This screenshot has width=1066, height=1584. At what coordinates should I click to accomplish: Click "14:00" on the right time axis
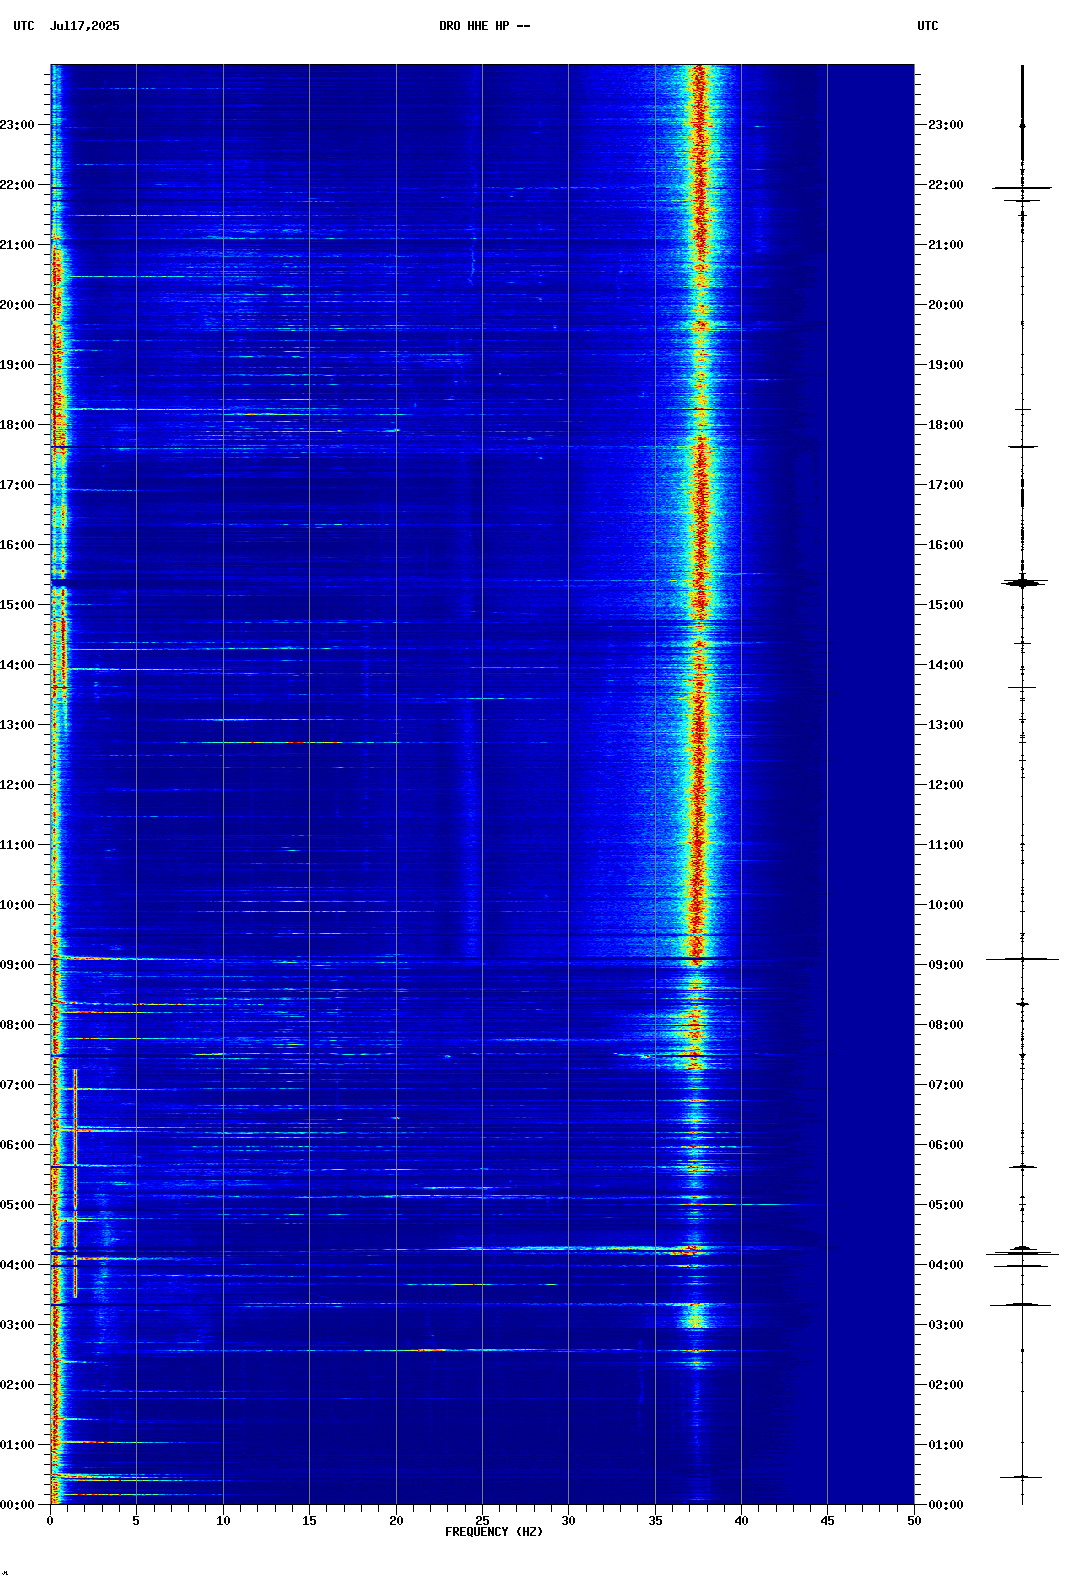[x=946, y=665]
